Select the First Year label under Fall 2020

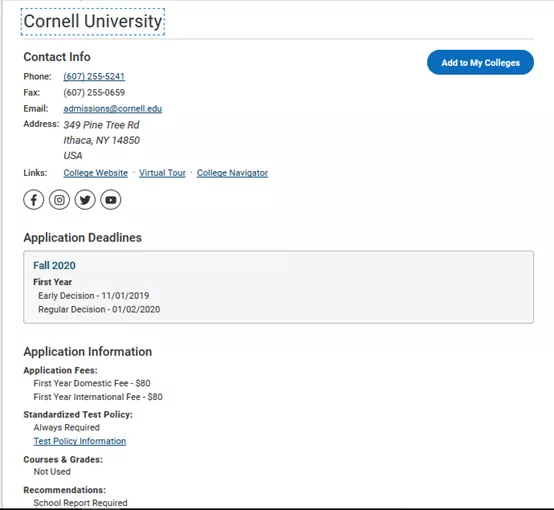click(53, 282)
